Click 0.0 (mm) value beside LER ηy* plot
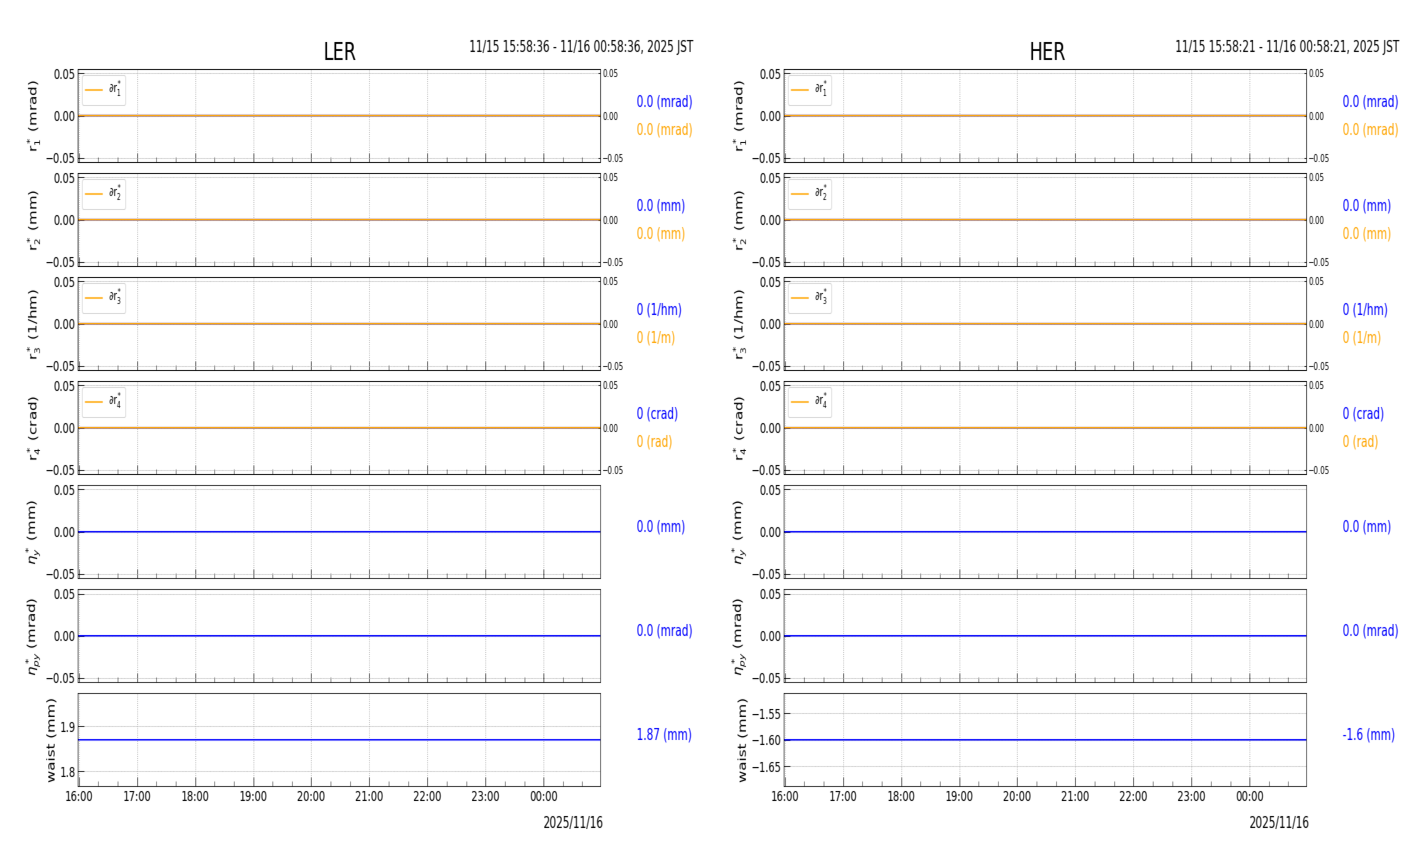Screen dimensions: 1412x864 (661, 527)
